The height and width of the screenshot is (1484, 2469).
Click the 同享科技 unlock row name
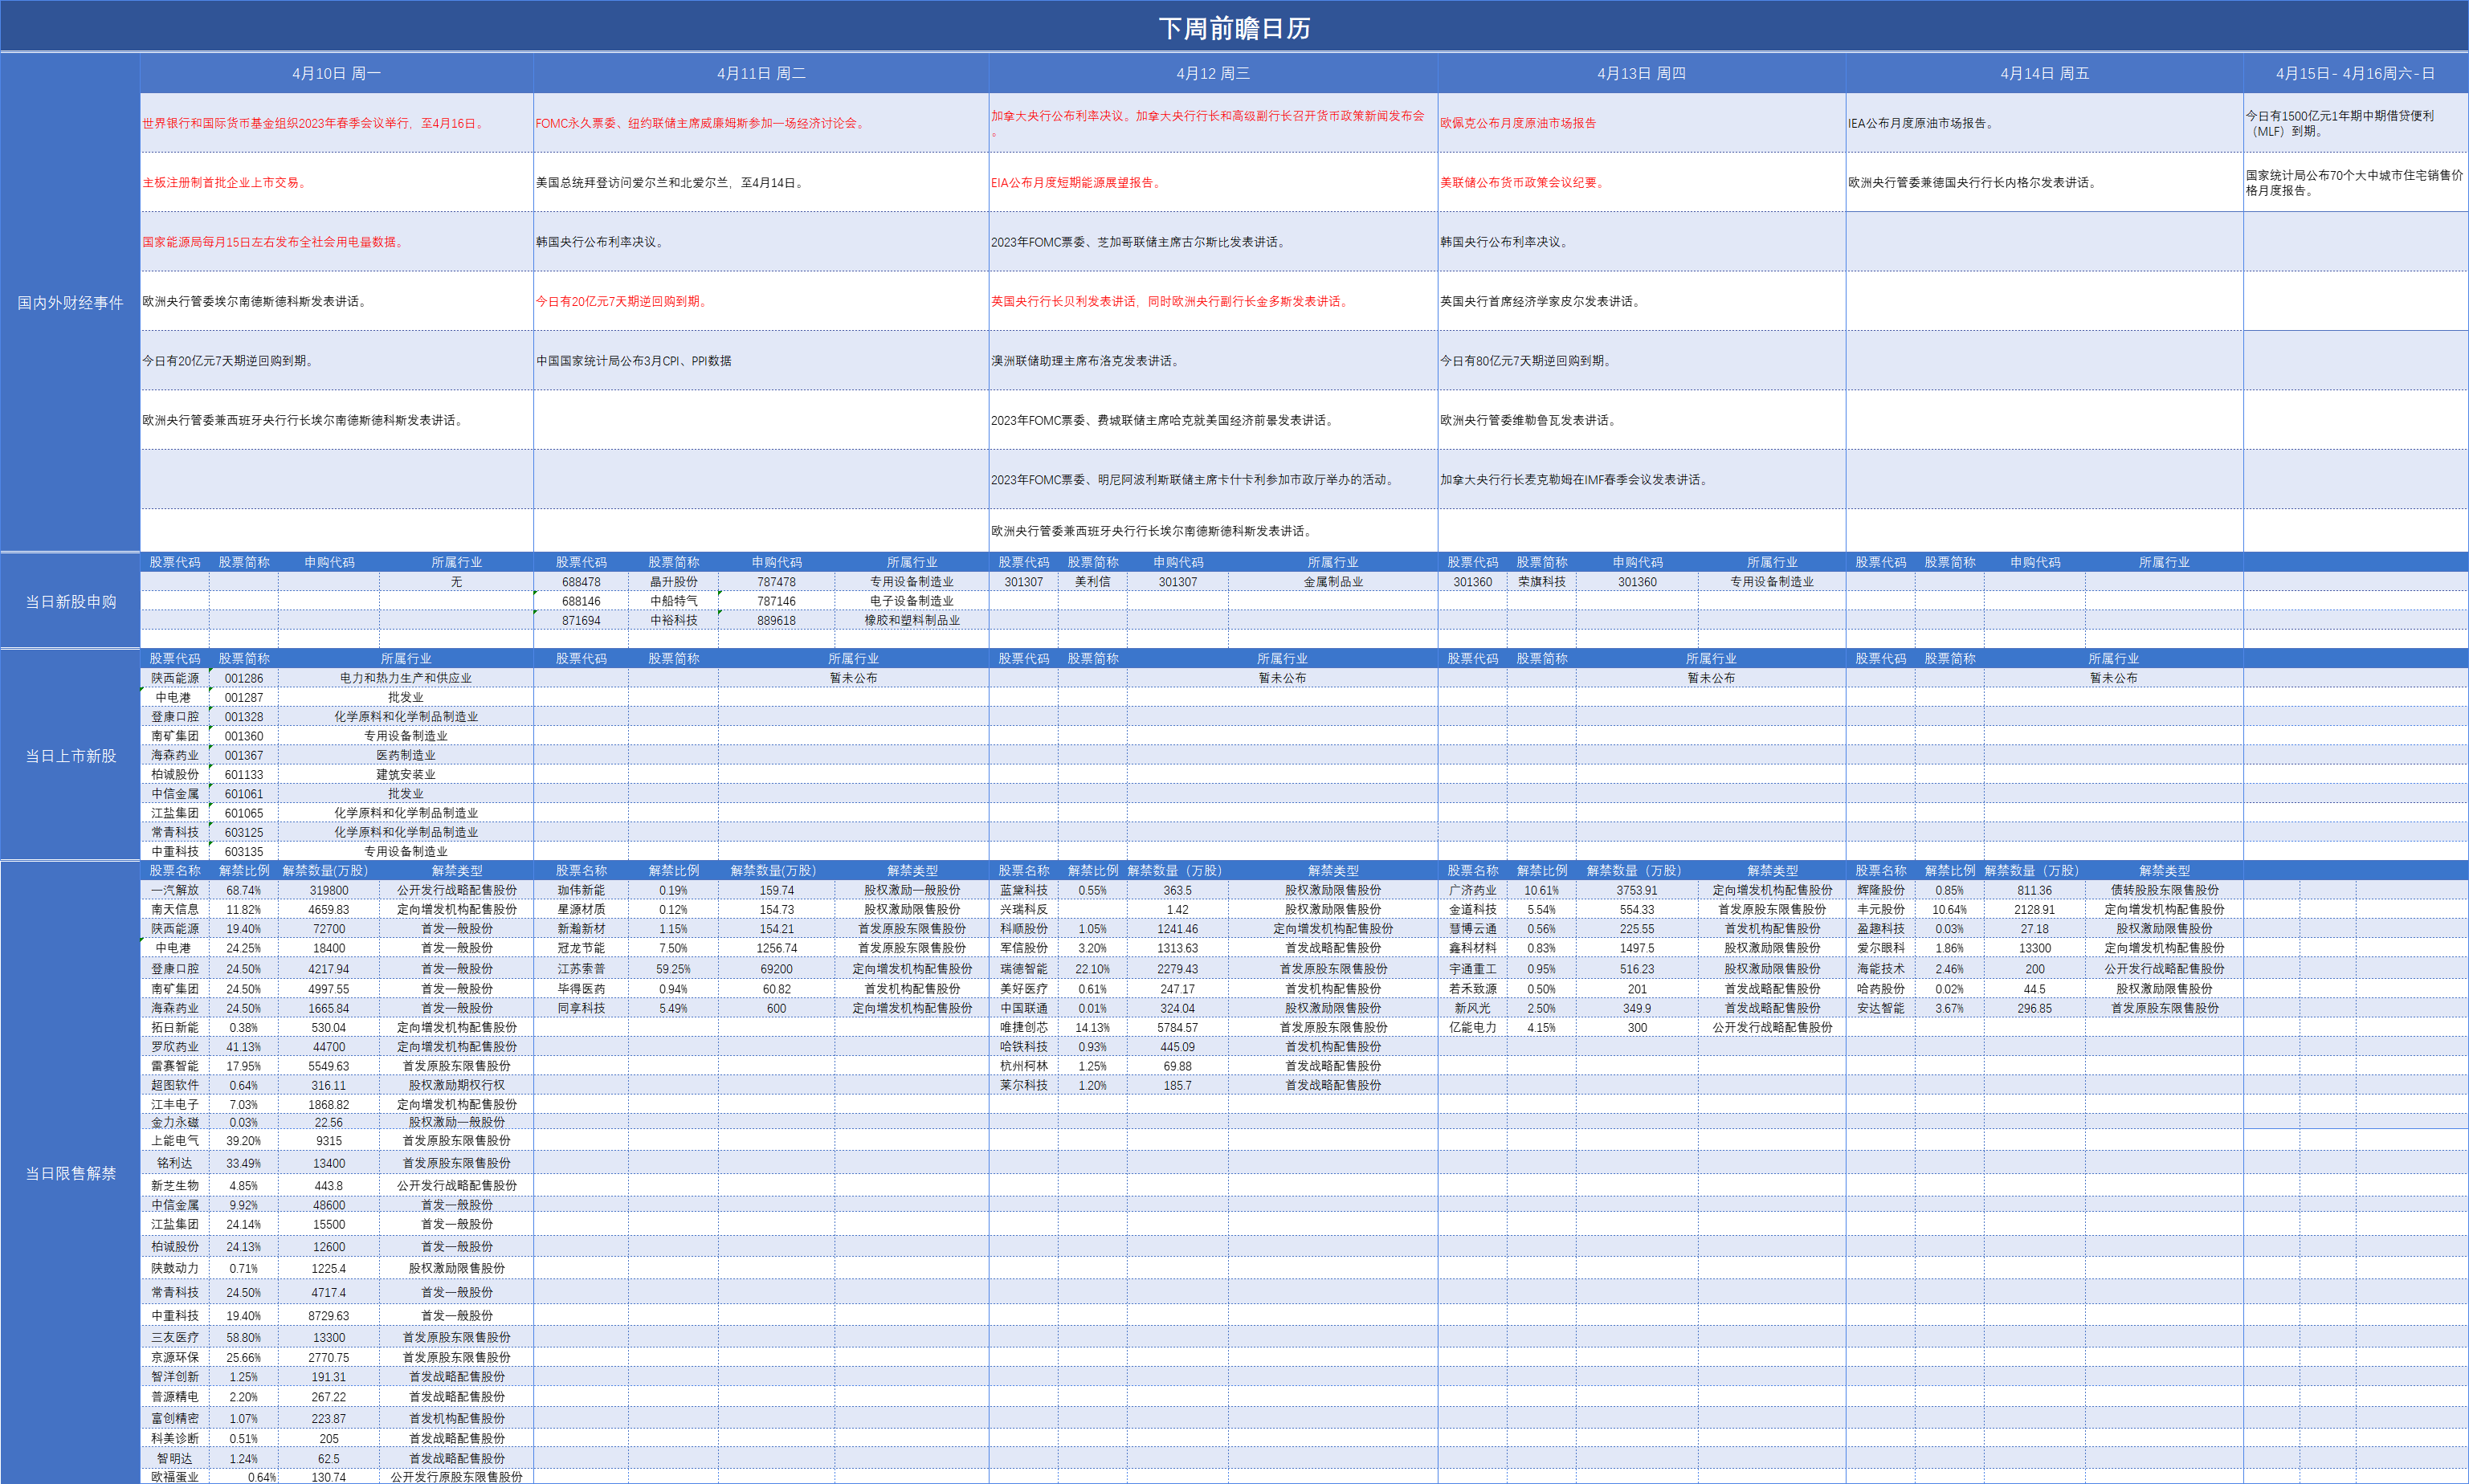pos(581,1008)
